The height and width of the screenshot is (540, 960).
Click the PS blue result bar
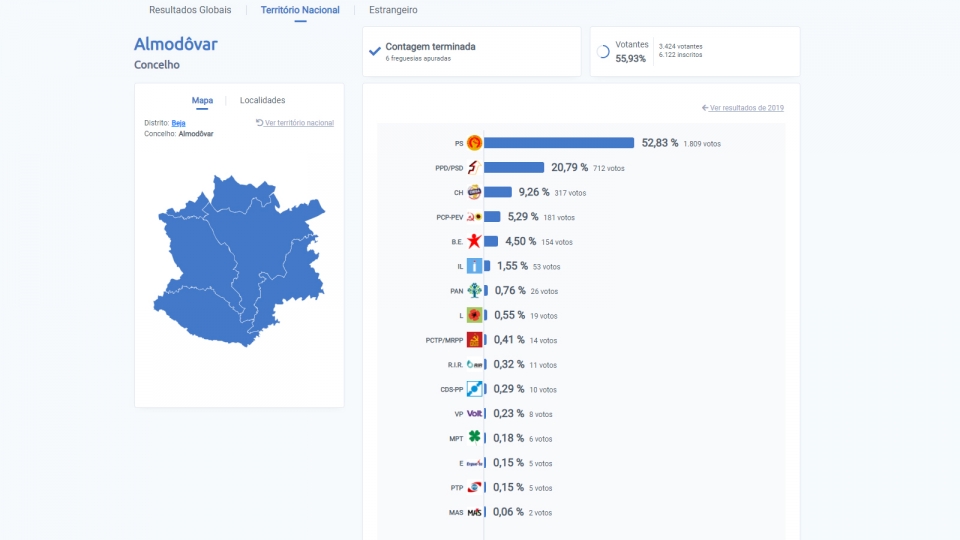click(559, 143)
